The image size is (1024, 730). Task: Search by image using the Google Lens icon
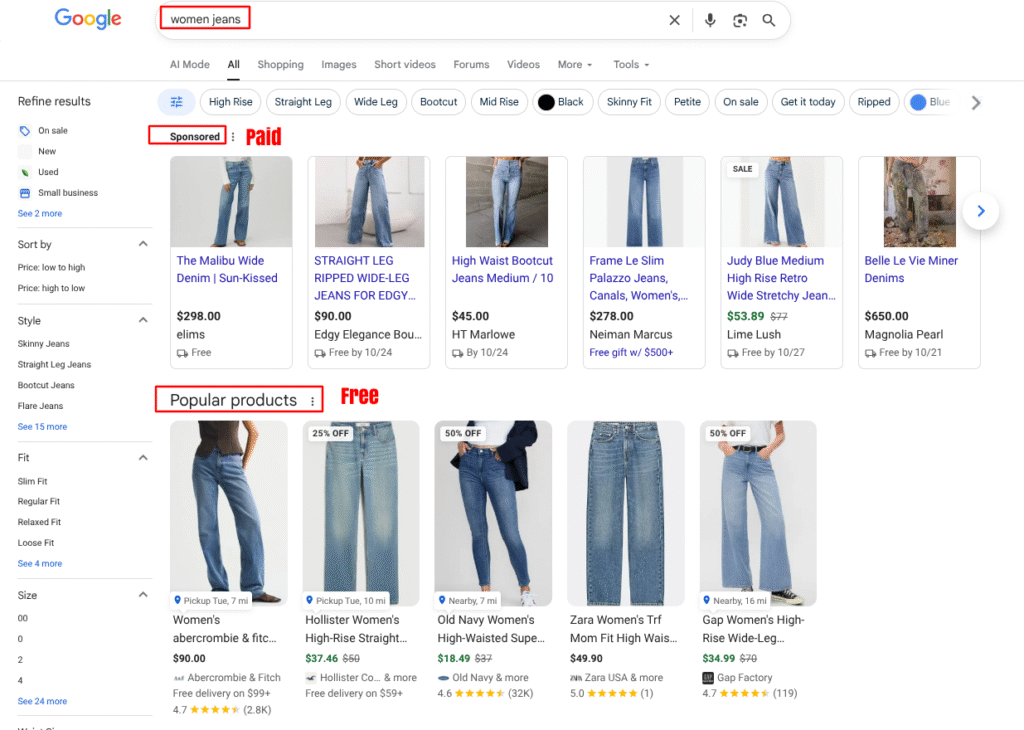click(x=739, y=20)
